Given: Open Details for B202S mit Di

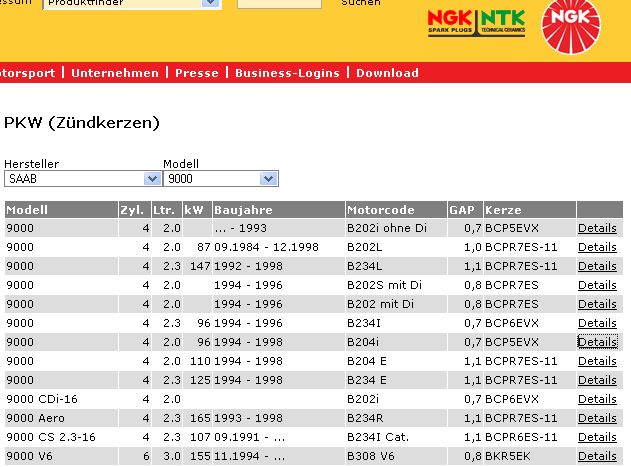Looking at the screenshot, I should (597, 285).
